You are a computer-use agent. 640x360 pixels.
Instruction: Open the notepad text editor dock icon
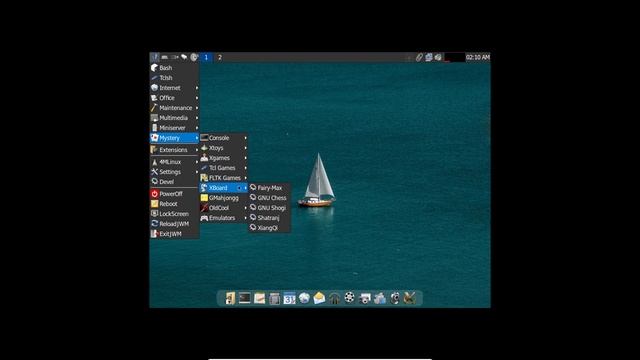260,298
